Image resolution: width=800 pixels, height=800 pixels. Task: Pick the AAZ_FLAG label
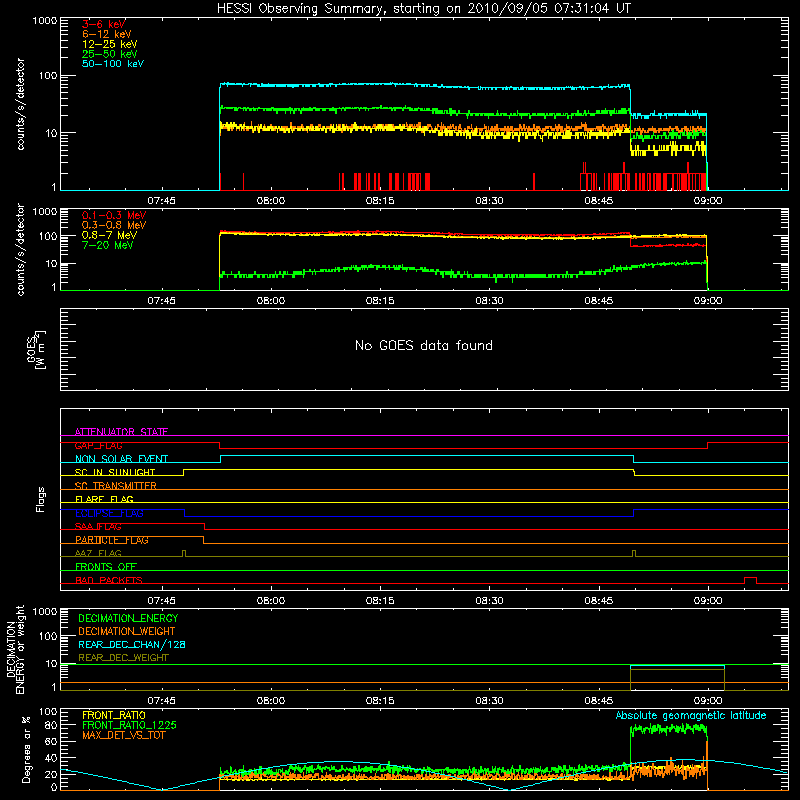point(98,553)
